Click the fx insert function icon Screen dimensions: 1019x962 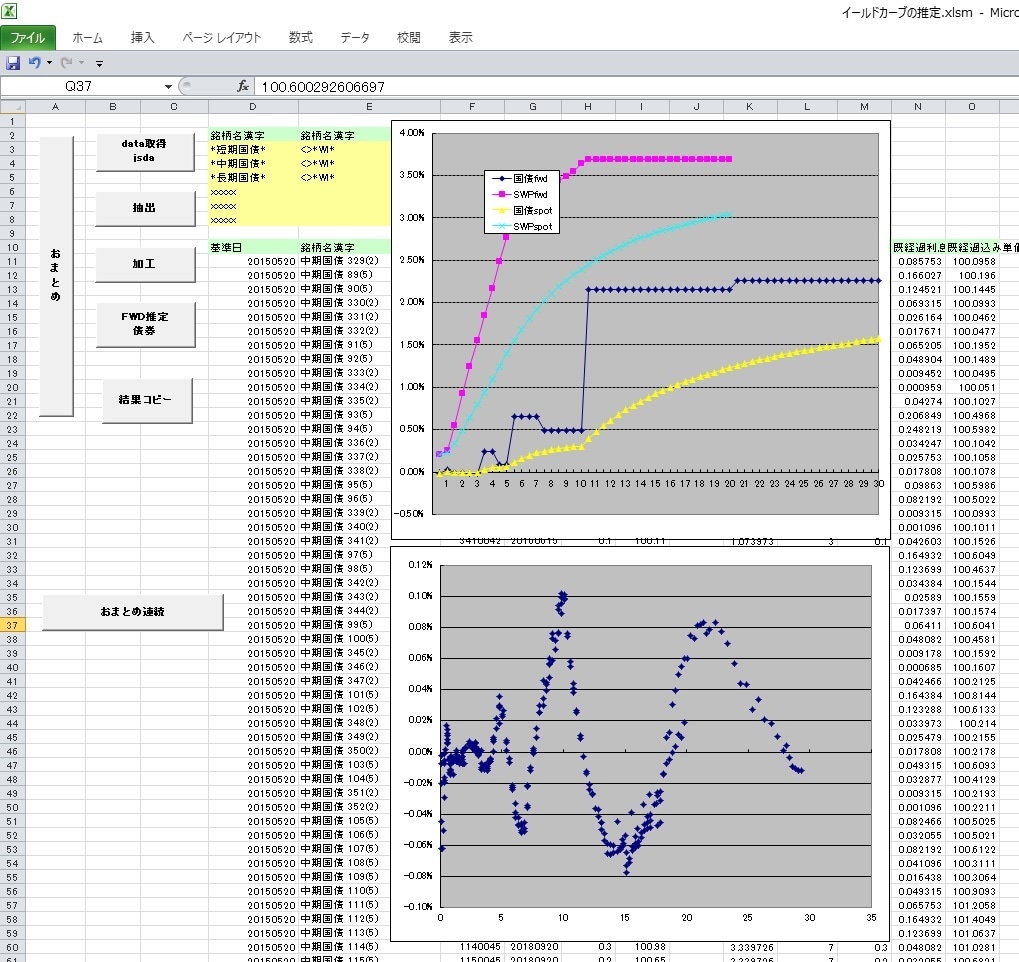pos(242,86)
